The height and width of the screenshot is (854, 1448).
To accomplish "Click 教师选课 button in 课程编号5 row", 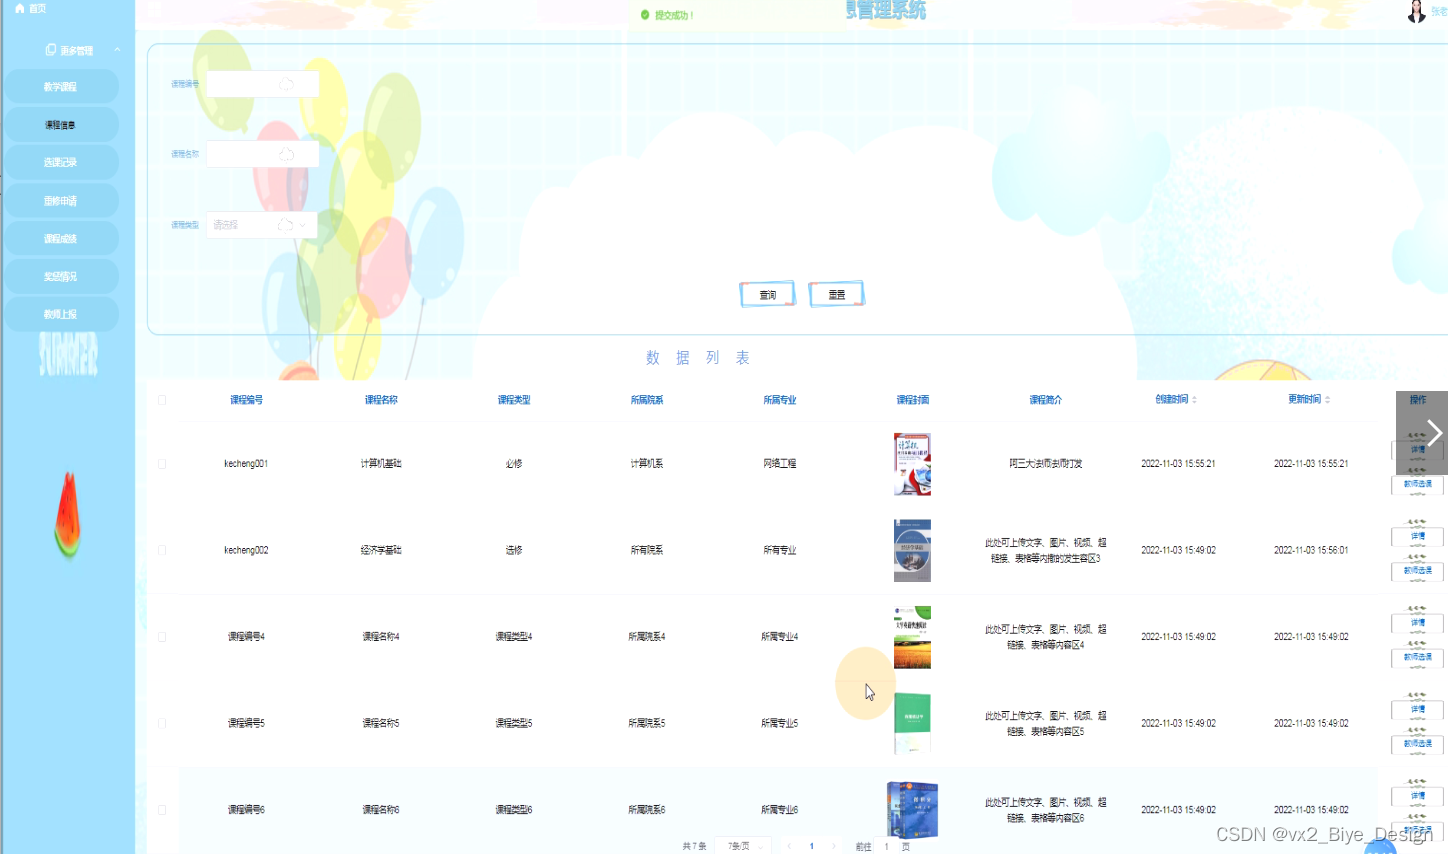I will coord(1418,744).
